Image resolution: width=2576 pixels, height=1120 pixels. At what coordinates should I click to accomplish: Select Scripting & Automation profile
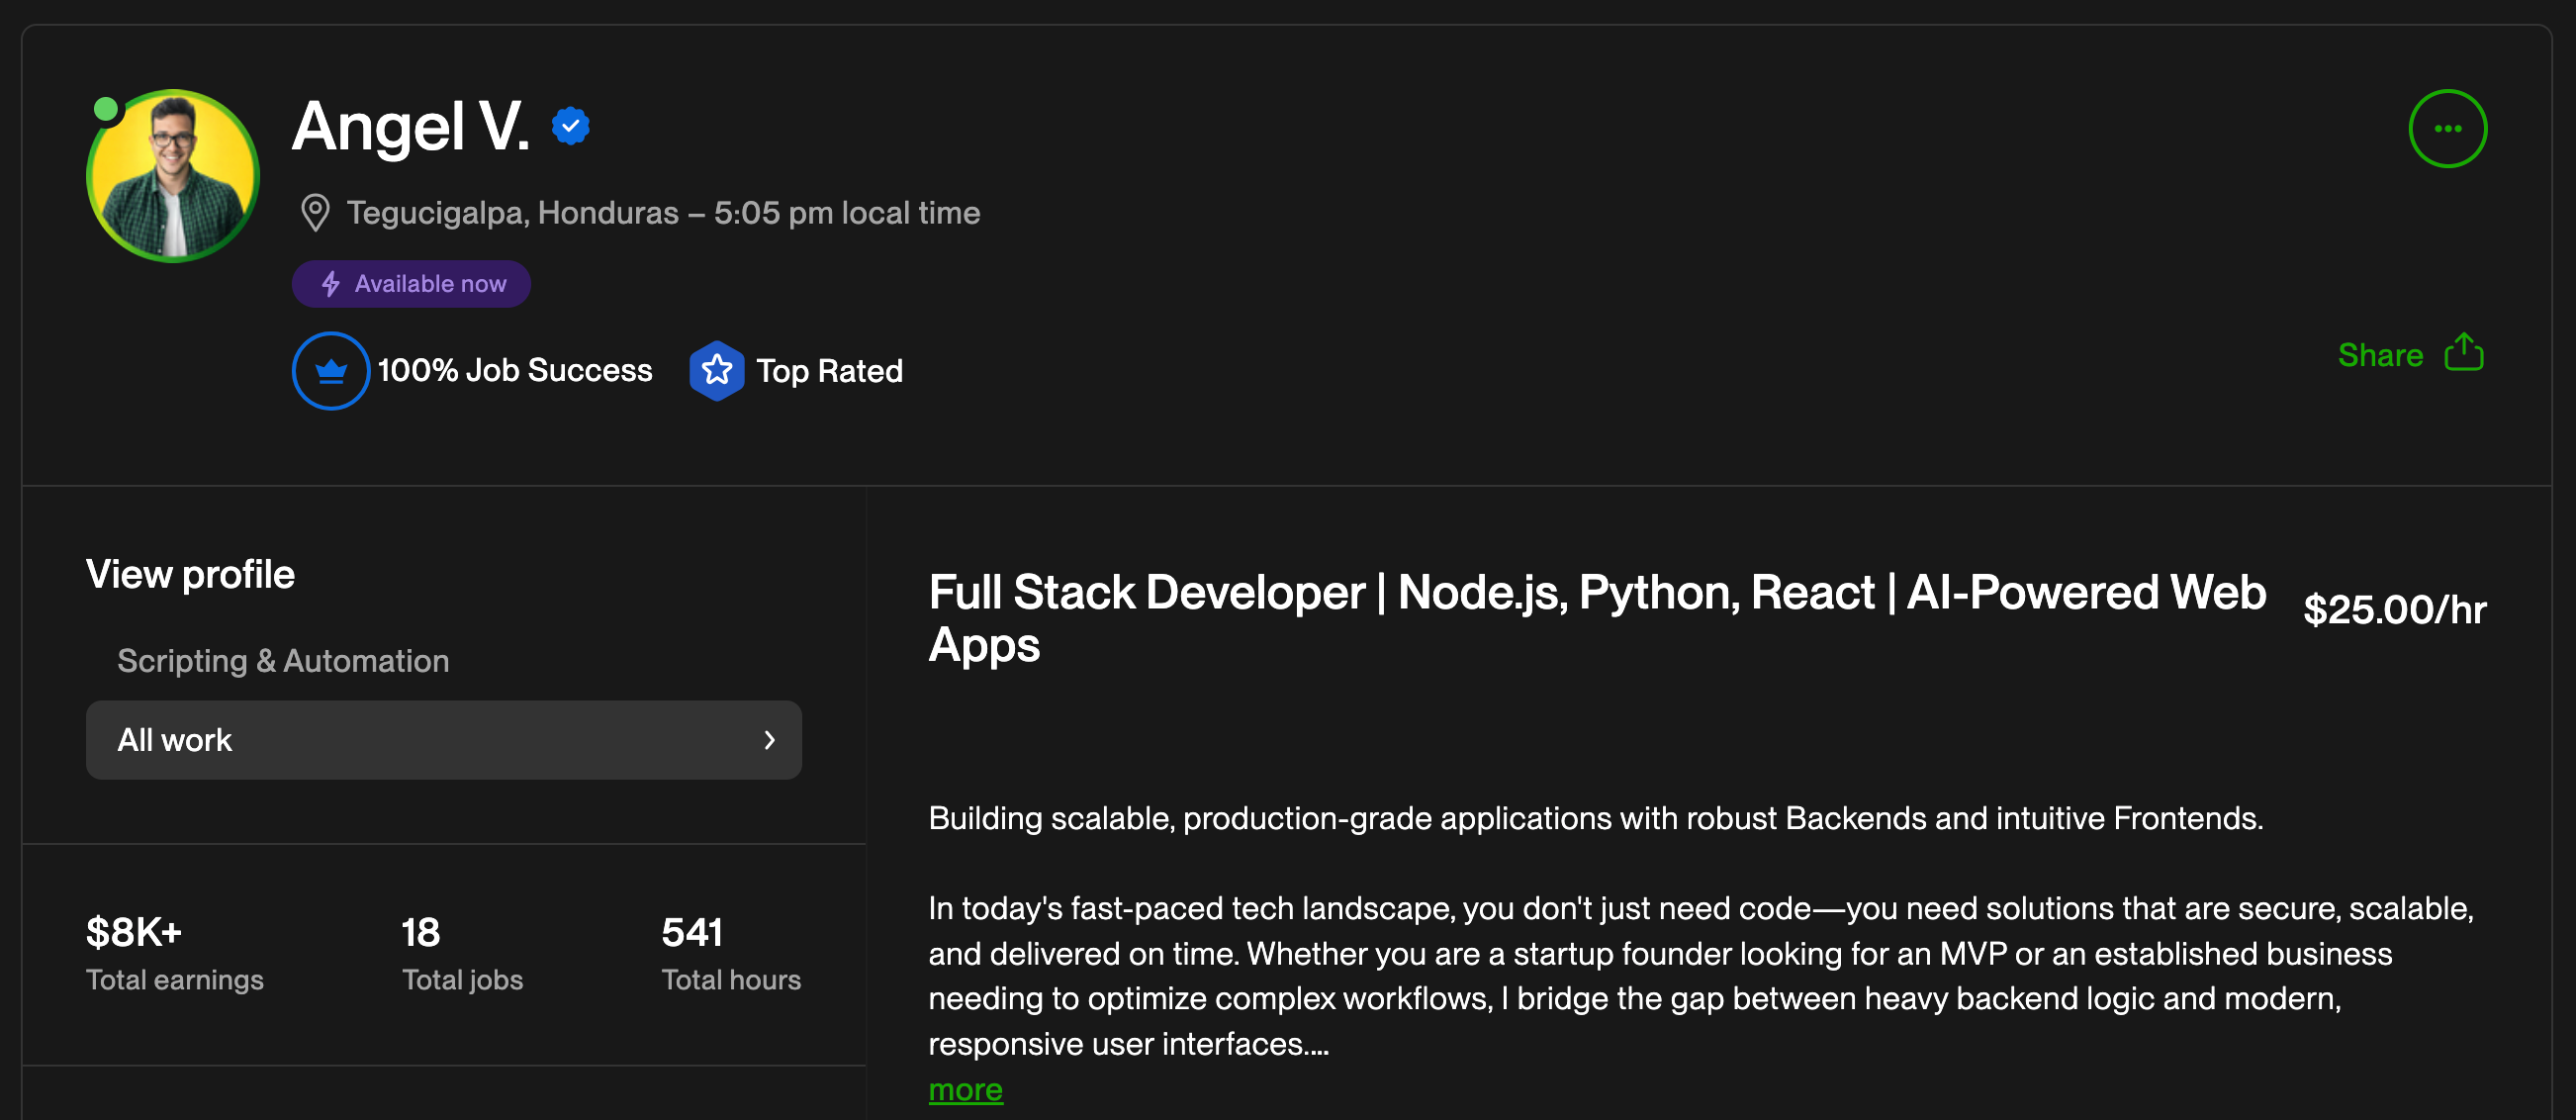point(283,661)
